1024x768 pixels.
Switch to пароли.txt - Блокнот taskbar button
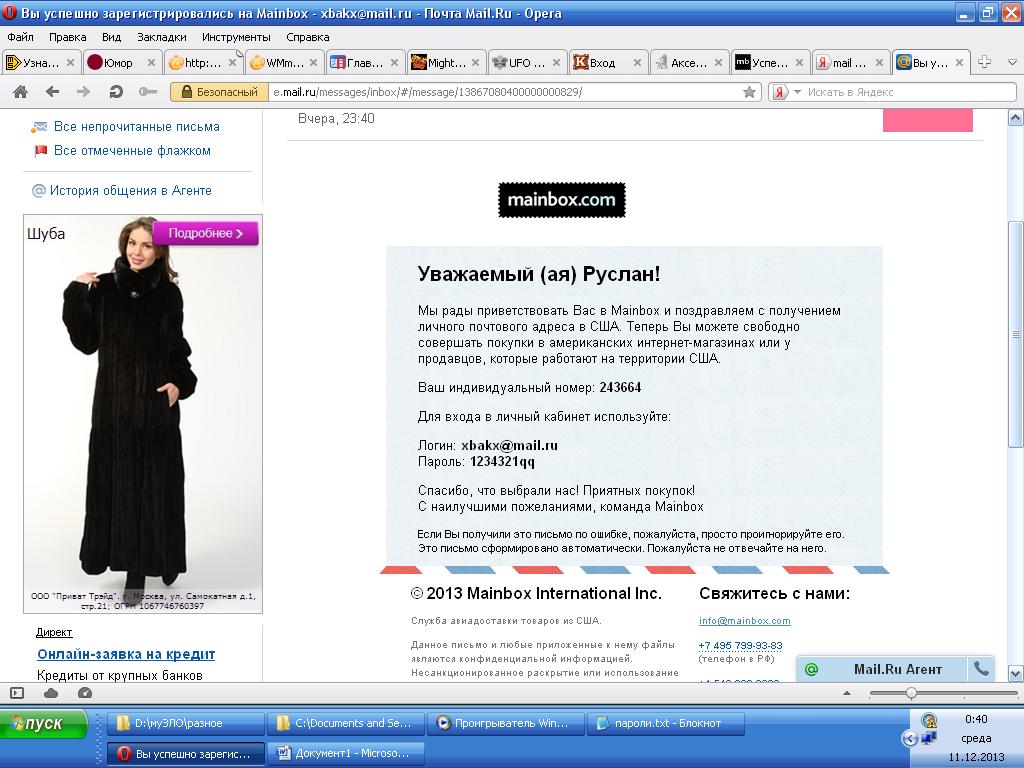pyautogui.click(x=666, y=724)
